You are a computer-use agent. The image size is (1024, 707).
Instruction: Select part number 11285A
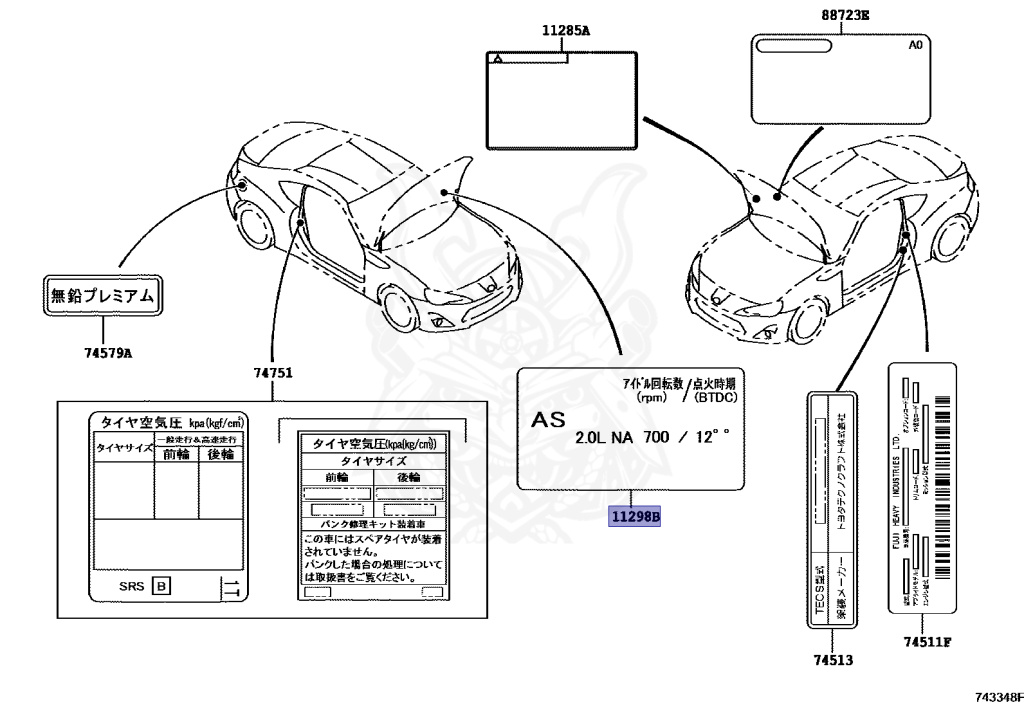pos(566,31)
